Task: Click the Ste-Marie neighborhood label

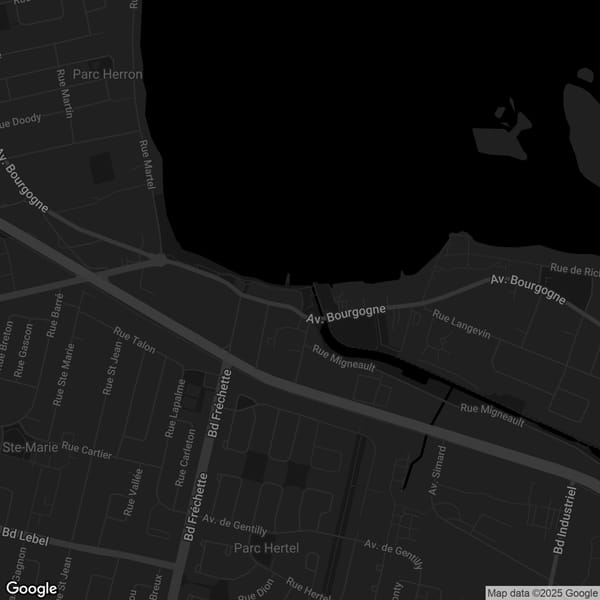Action: [x=29, y=445]
